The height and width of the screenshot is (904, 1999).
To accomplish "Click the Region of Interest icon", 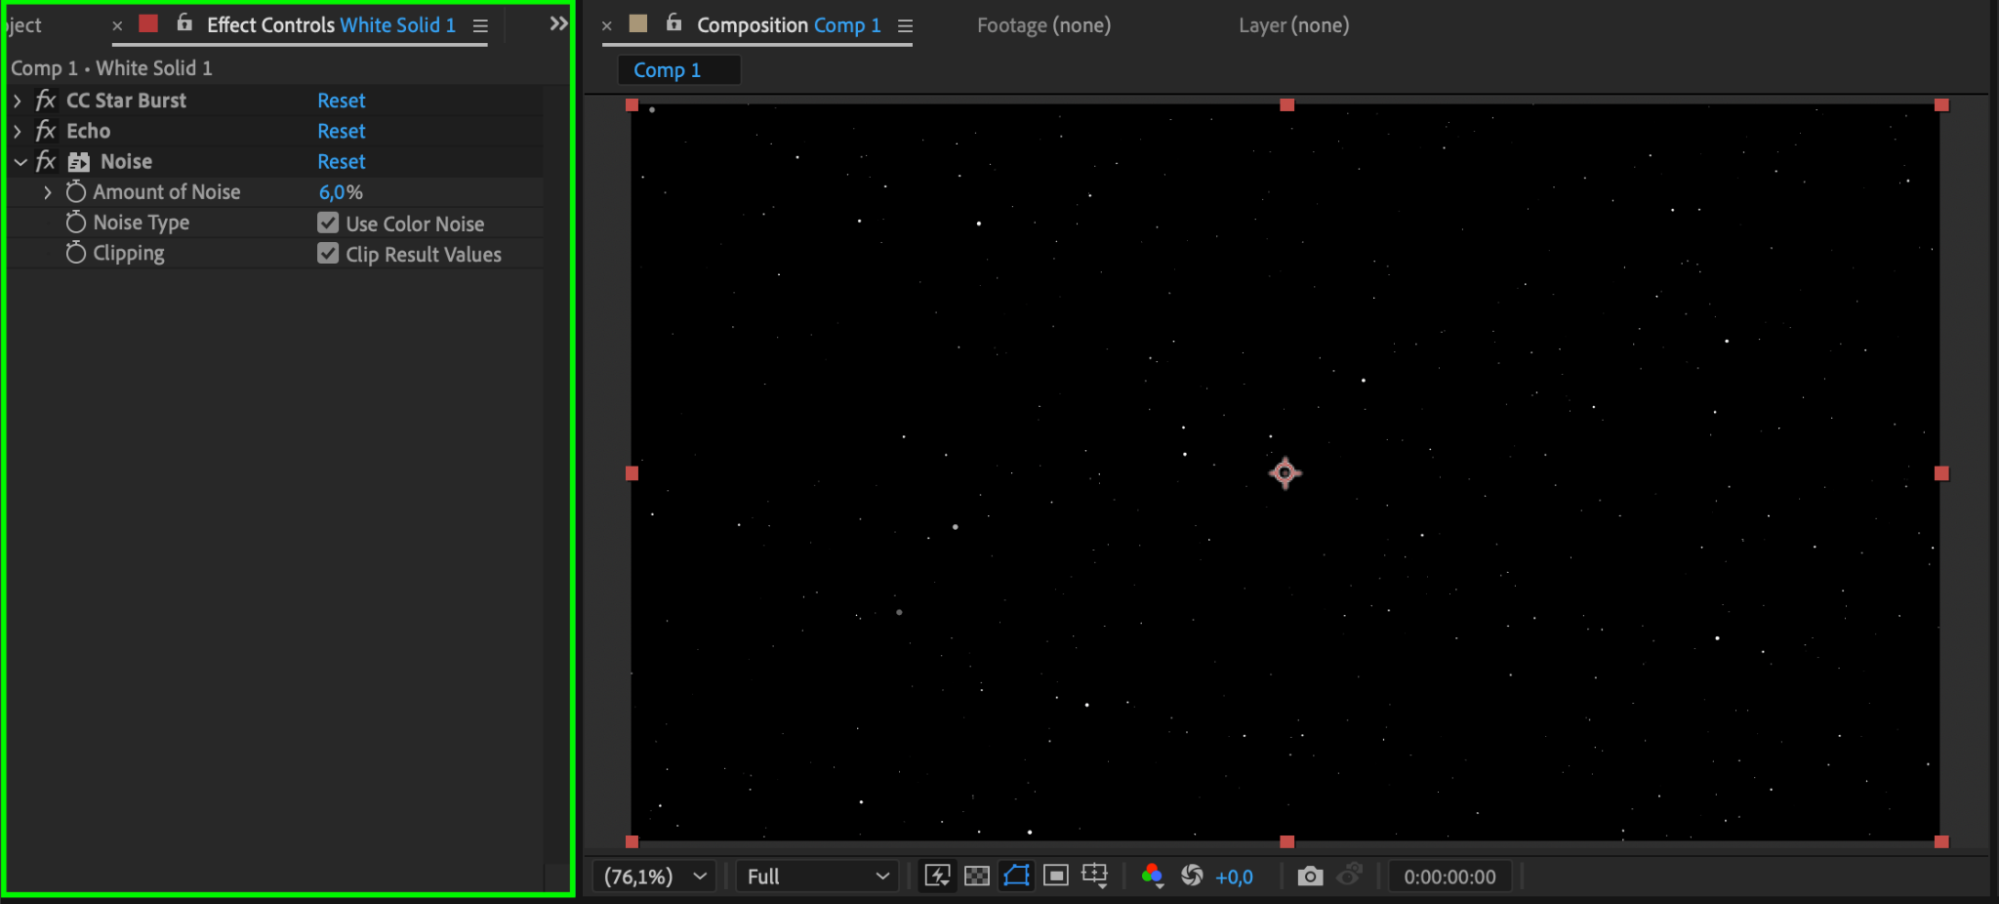I will tap(1055, 876).
